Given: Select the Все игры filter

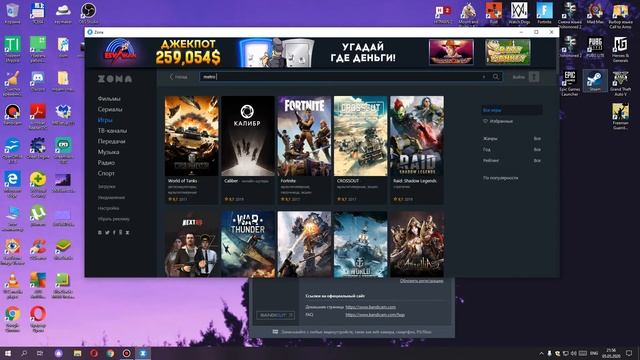Looking at the screenshot, I should point(512,110).
